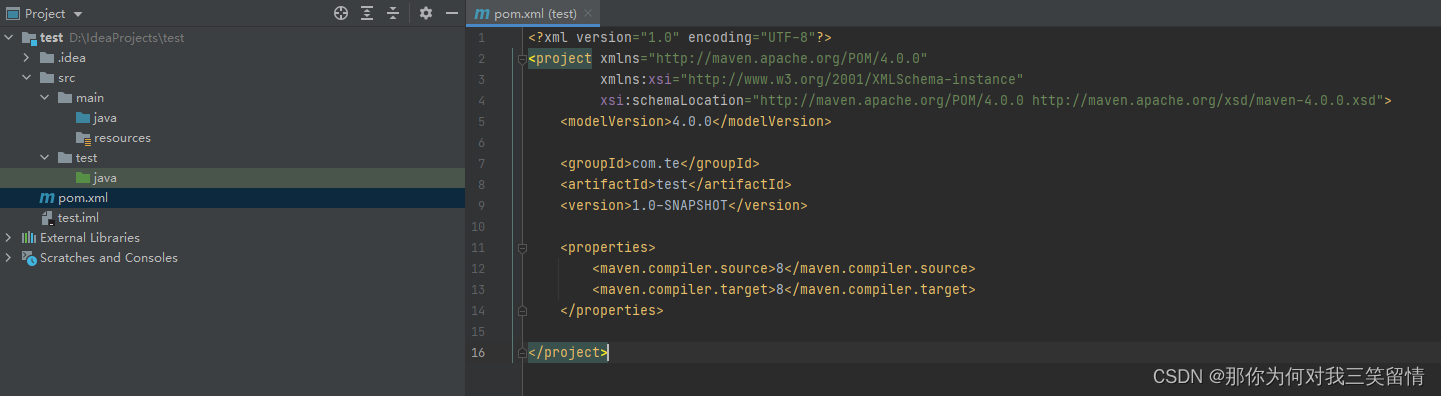Expand the .idea folder
This screenshot has height=396, width=1441.
tap(27, 58)
